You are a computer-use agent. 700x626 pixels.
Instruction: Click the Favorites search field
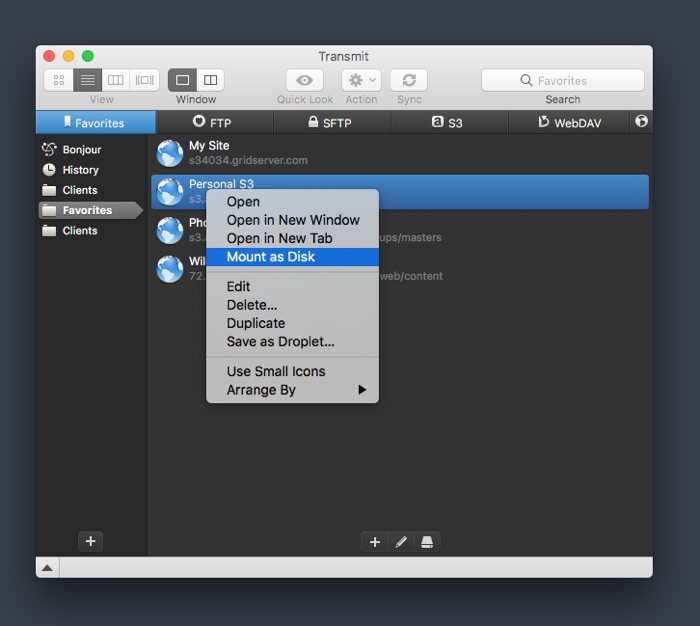pos(563,80)
